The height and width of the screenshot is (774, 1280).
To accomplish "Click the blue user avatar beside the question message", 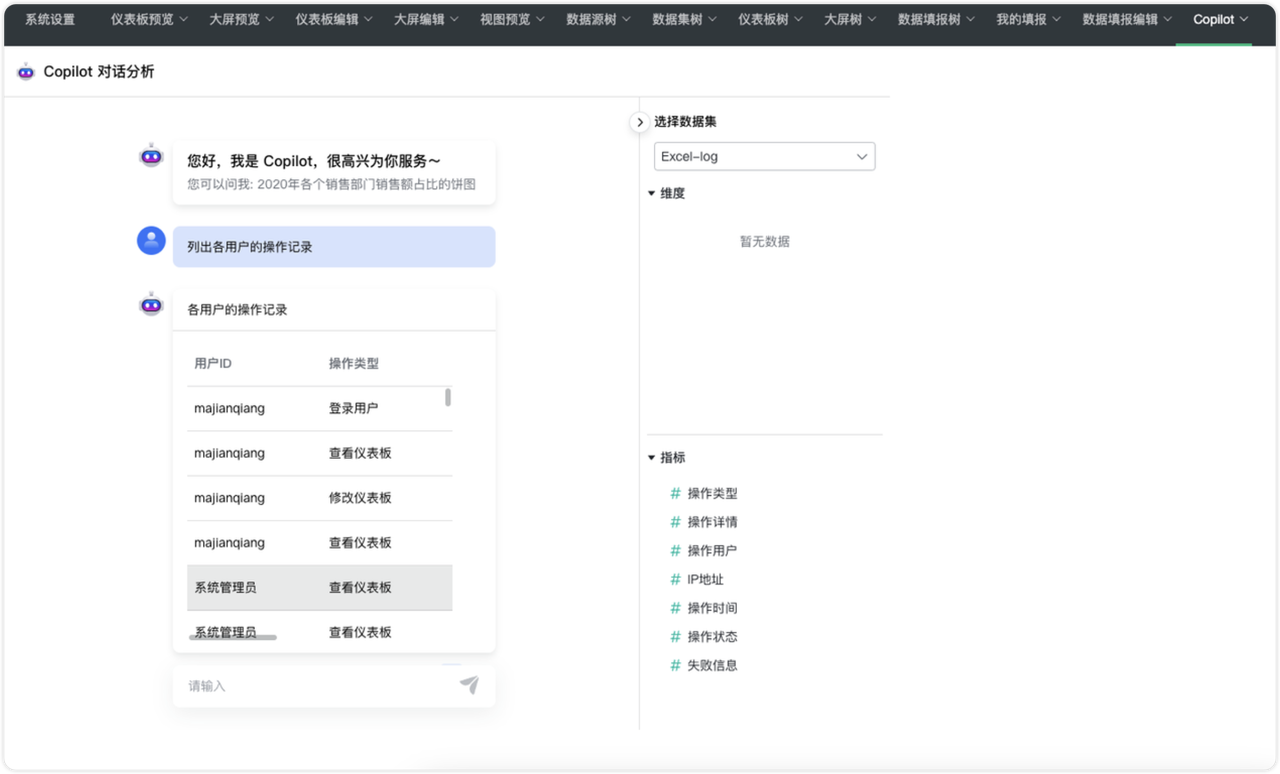I will point(151,240).
